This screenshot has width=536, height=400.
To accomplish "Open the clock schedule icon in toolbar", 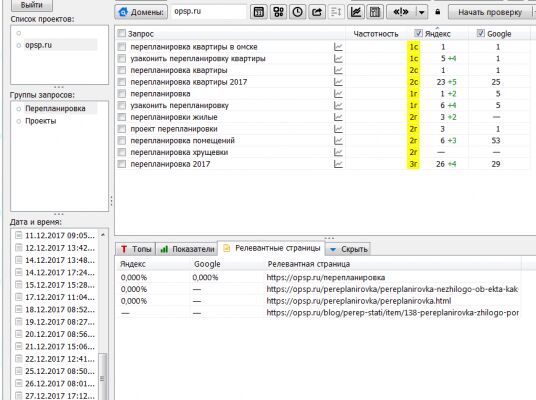I will click(297, 12).
